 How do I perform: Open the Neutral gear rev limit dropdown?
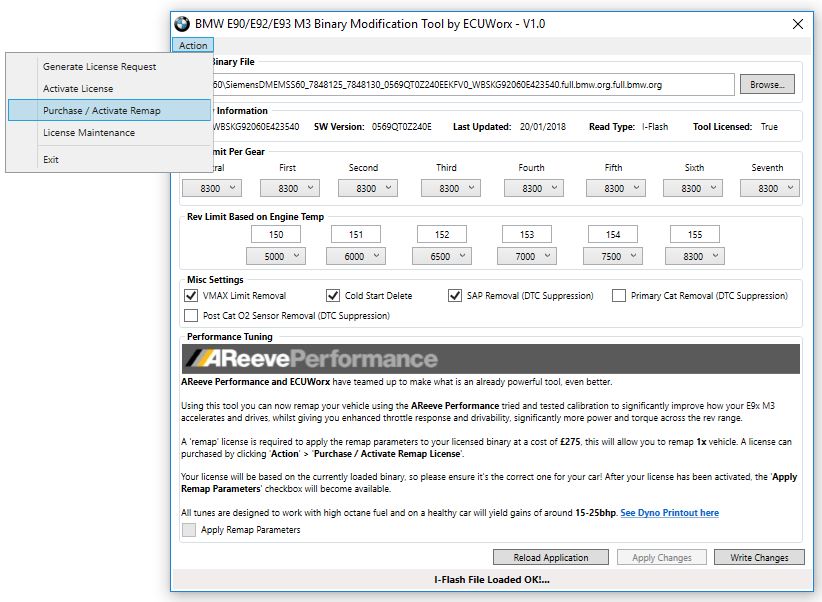tap(212, 188)
